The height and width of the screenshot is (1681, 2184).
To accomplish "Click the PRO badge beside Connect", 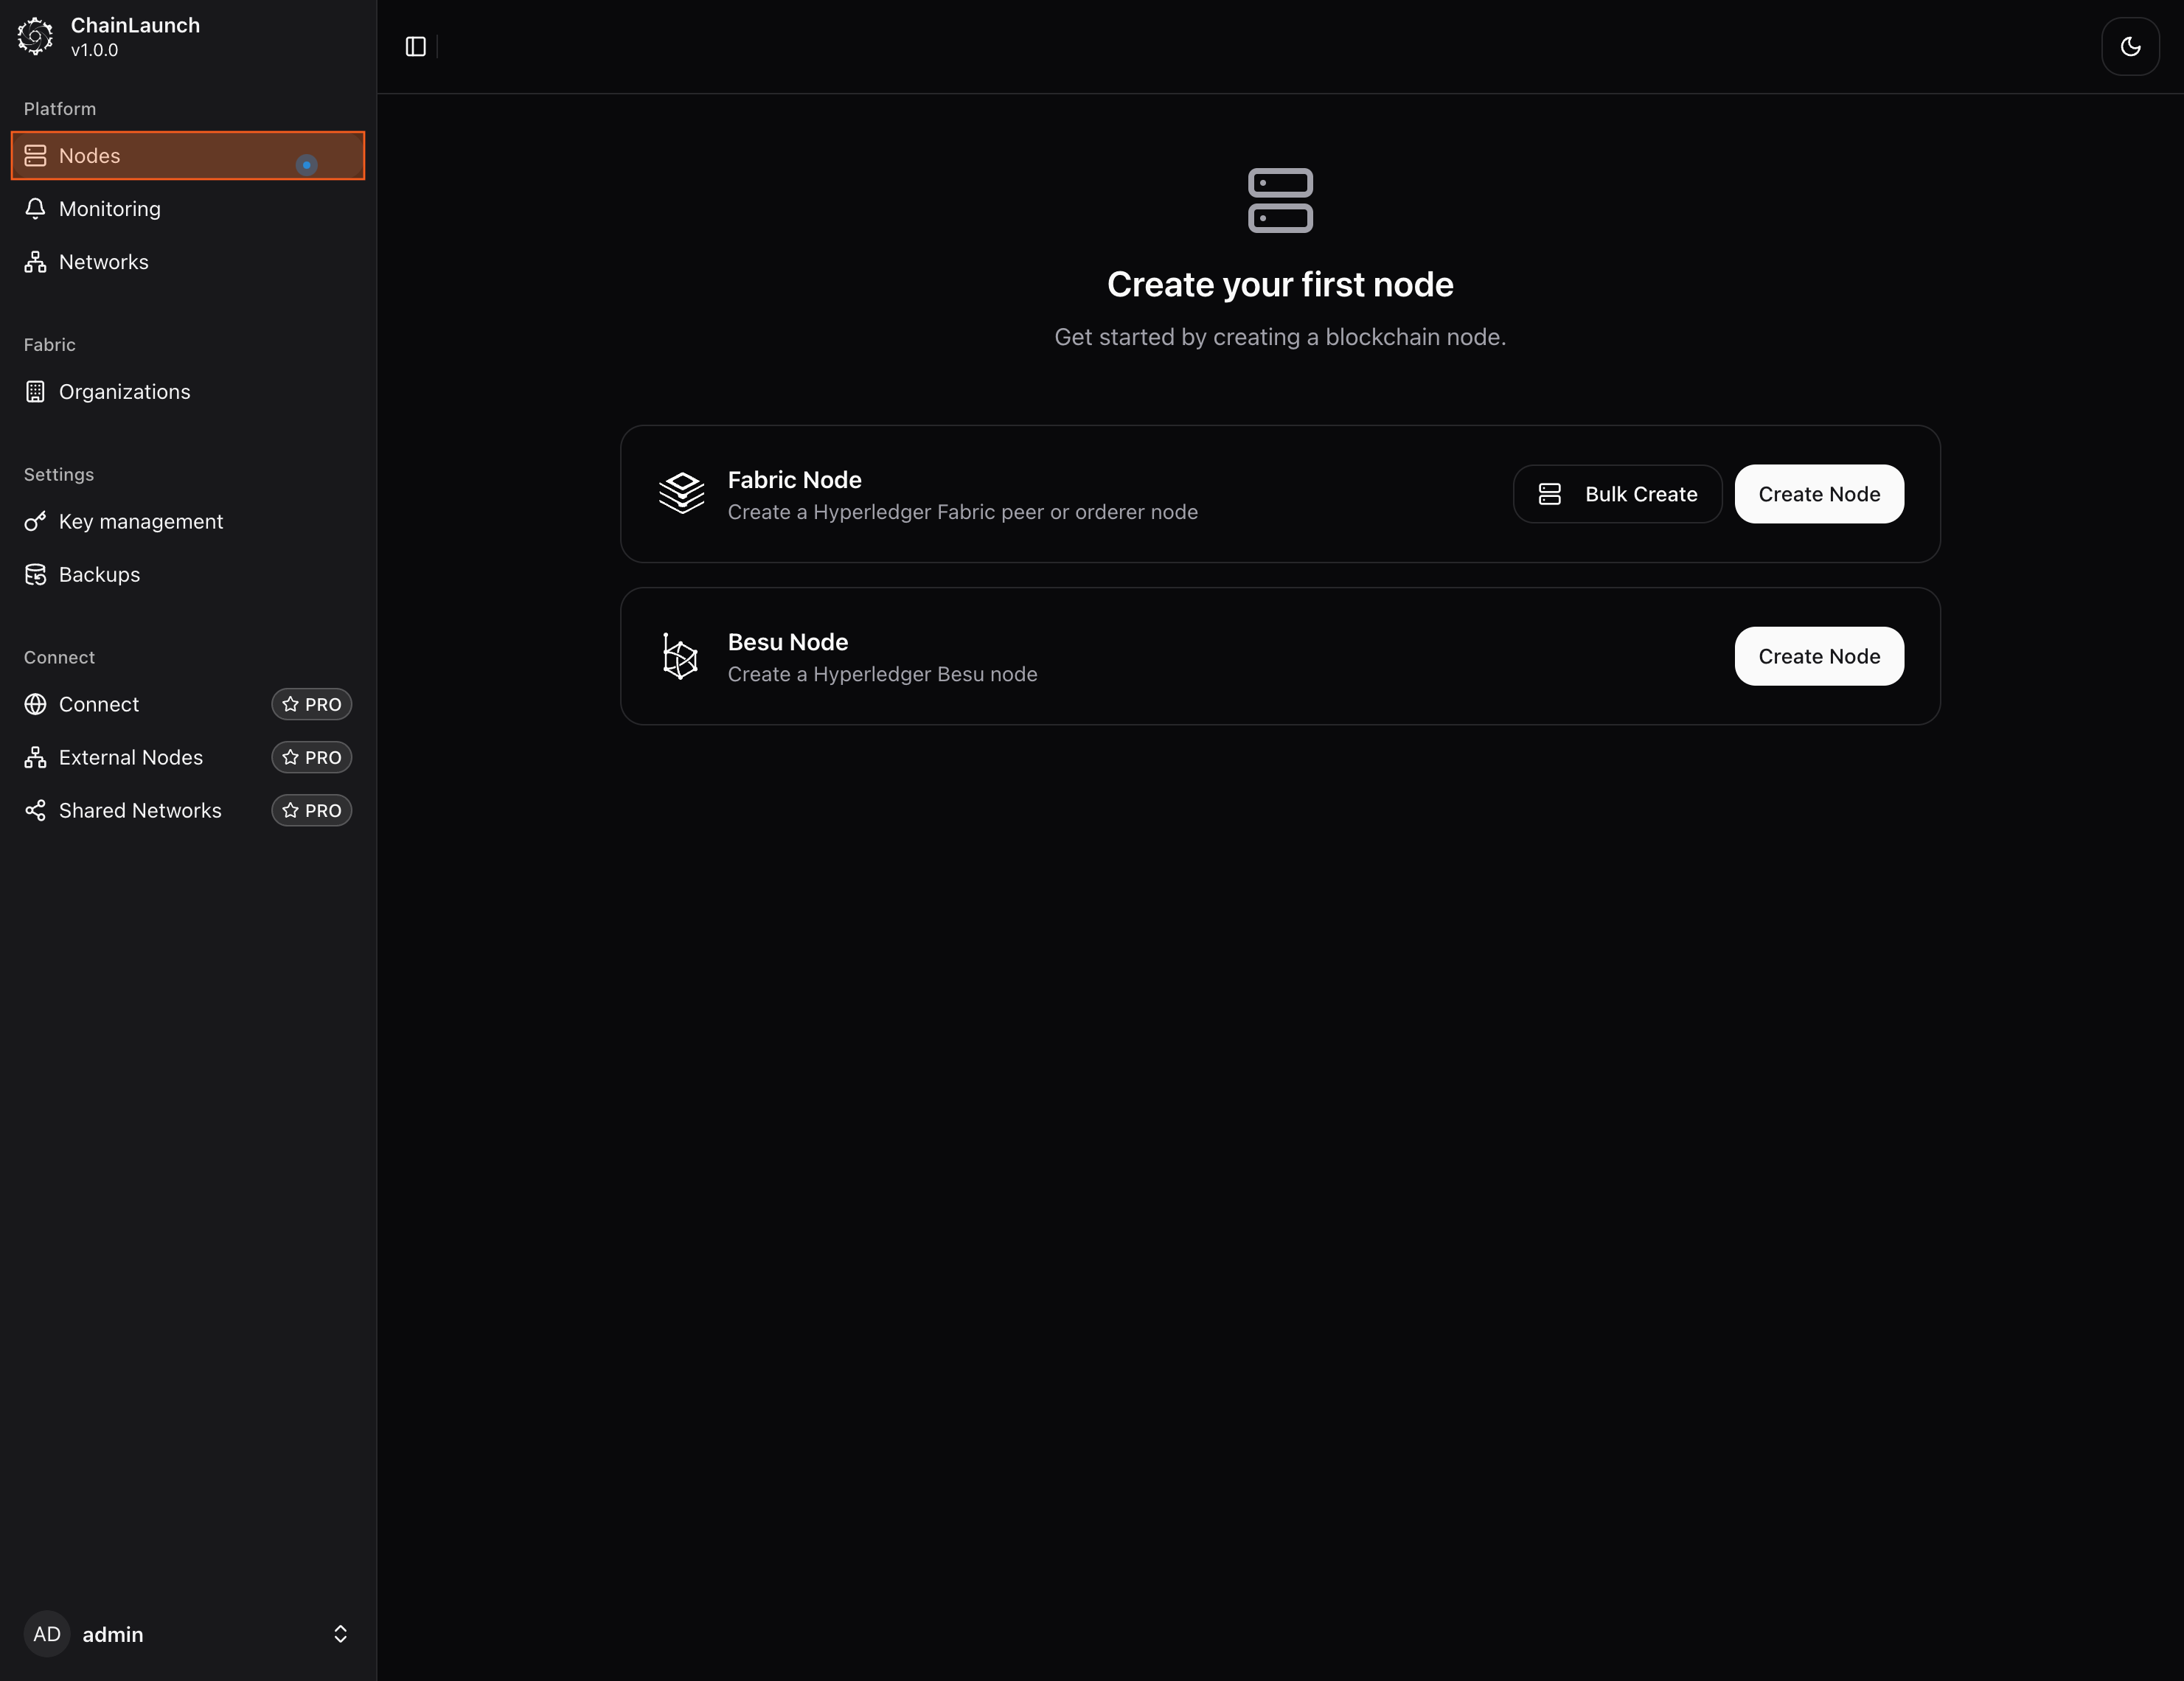I will [x=311, y=705].
